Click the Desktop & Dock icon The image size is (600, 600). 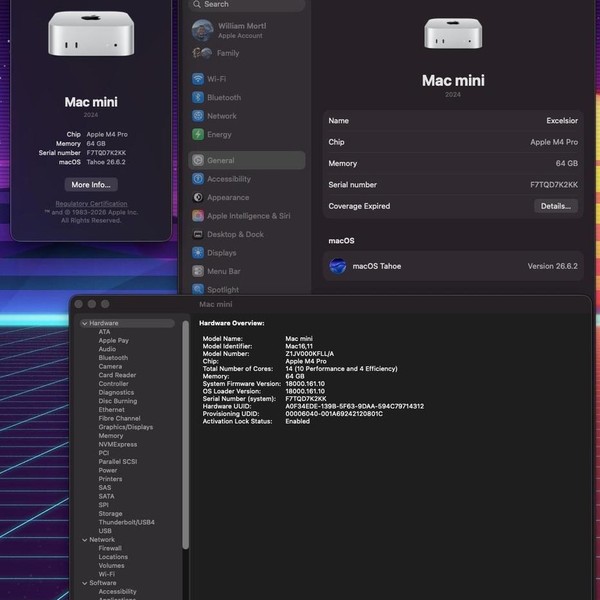pyautogui.click(x=198, y=234)
